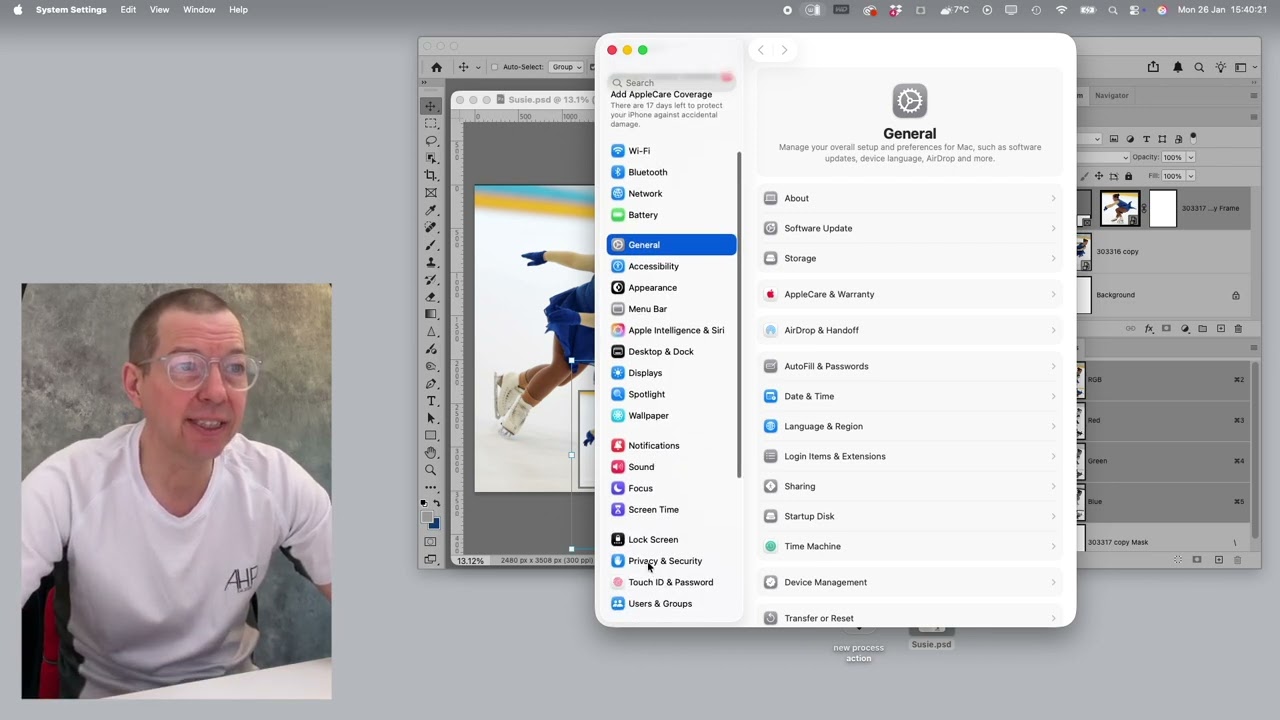The height and width of the screenshot is (720, 1280).
Task: Open Touch ID & Password settings
Action: coord(671,582)
